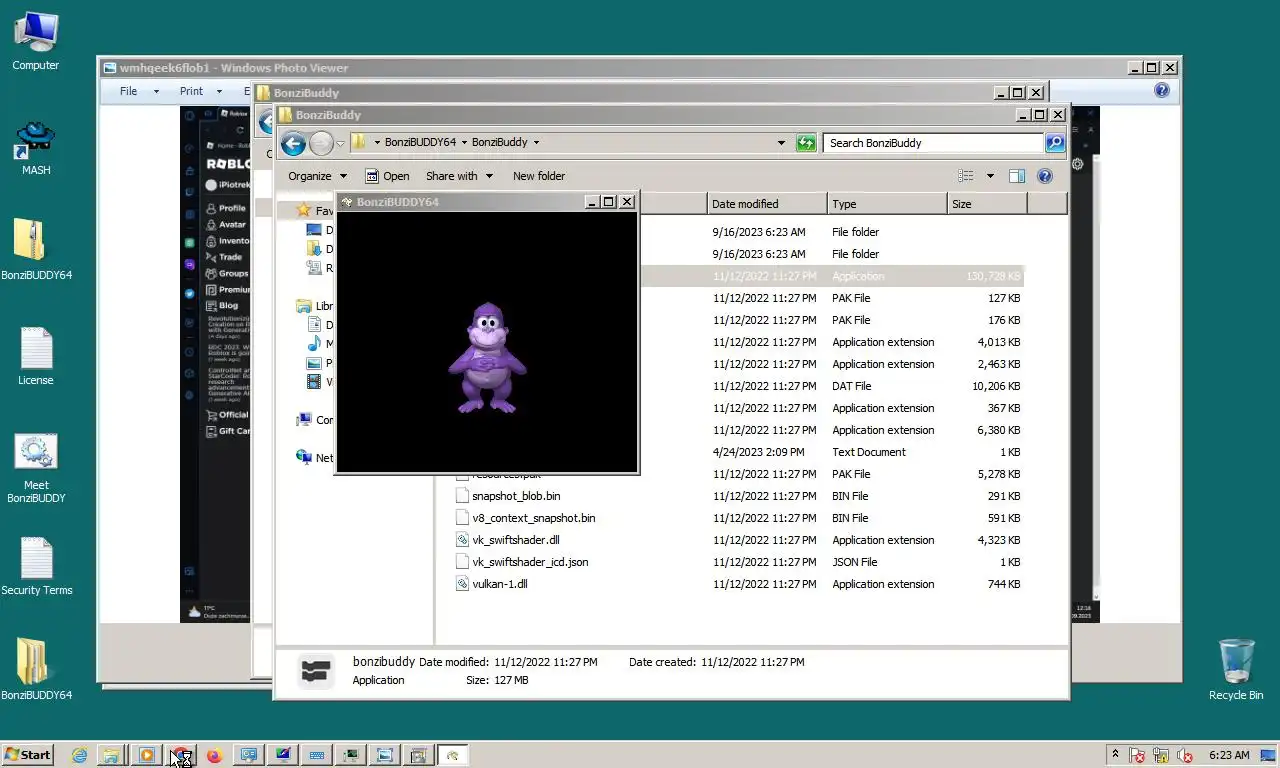Click Blog in Roblox sidebar
This screenshot has height=768, width=1280.
pos(222,305)
